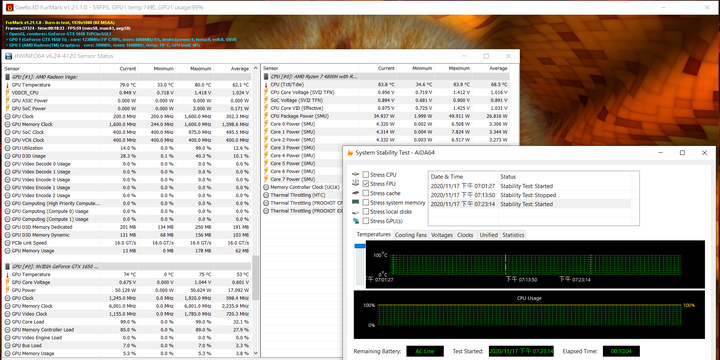Viewport: 720px width, 360px height.
Task: Click the circle icon next to PCIe Link Speed
Action: click(7, 243)
